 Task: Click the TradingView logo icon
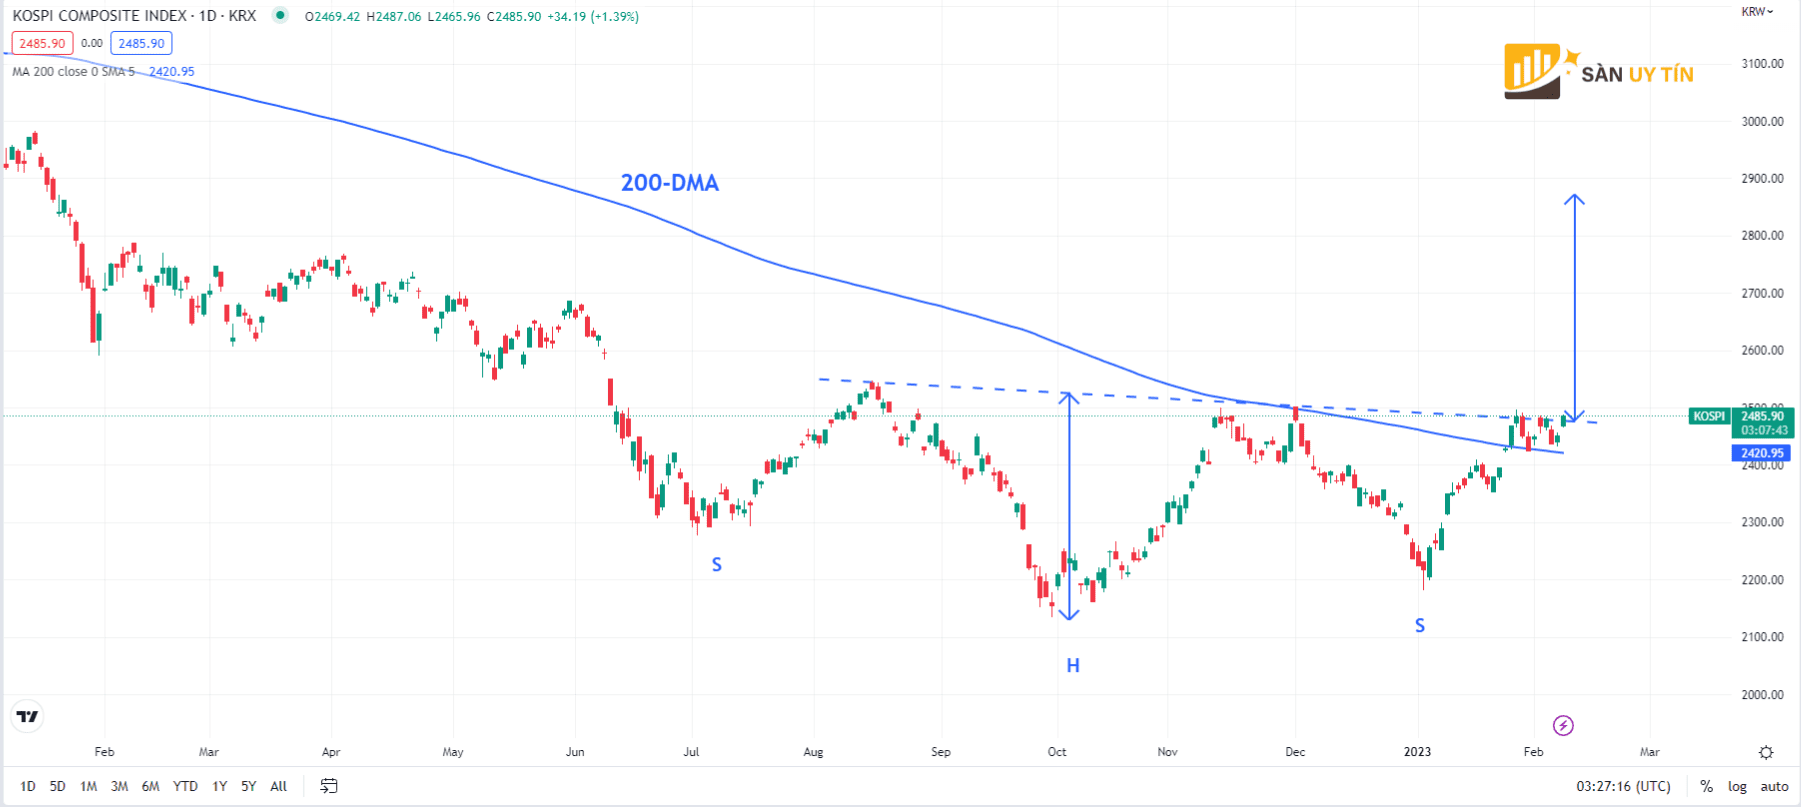pos(27,716)
